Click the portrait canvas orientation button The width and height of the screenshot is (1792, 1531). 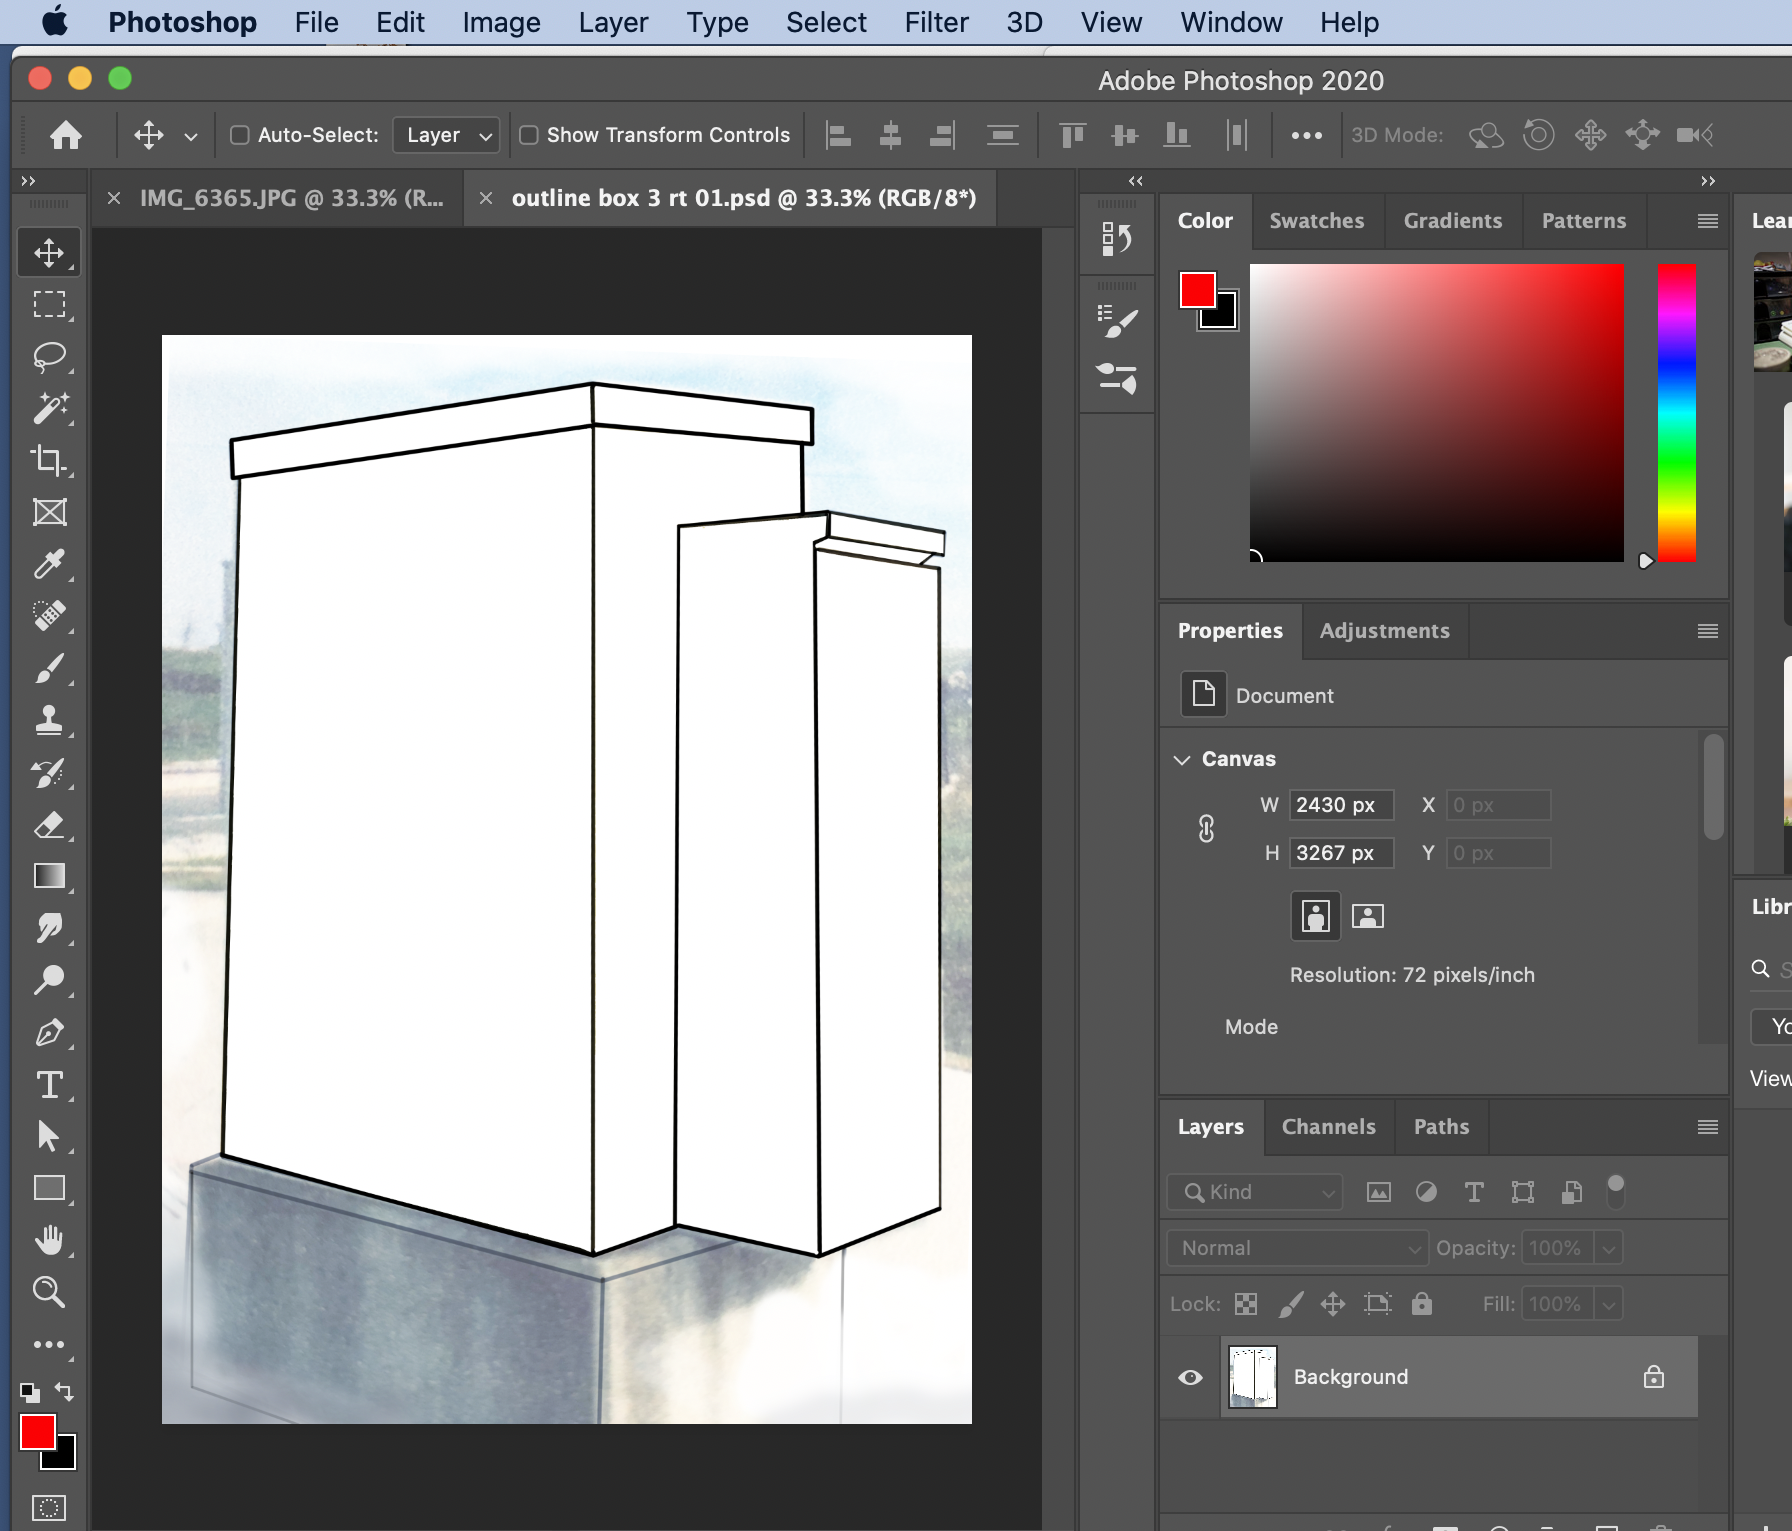[1315, 916]
